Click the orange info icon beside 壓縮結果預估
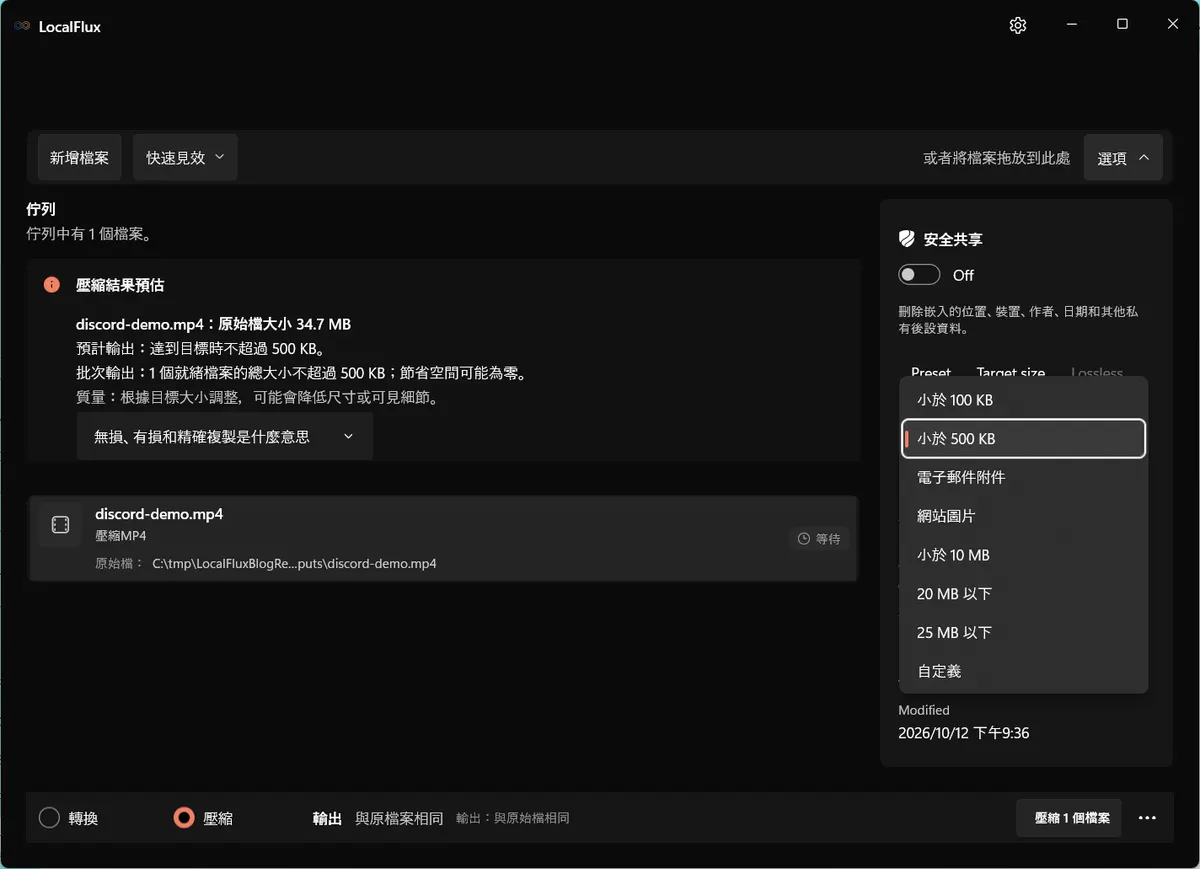Screen dimensions: 1200x869 (52, 285)
